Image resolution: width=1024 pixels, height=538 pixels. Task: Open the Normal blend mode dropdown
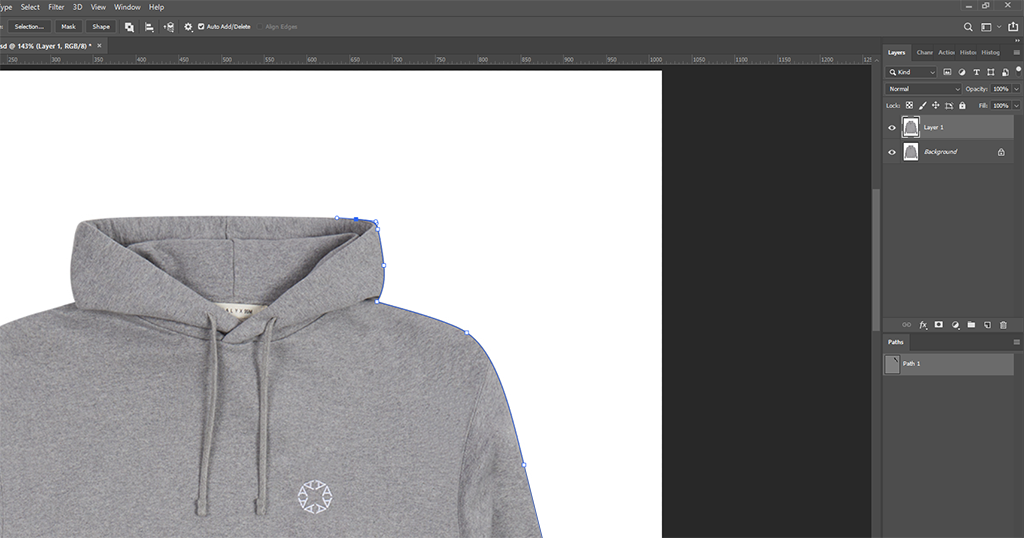click(923, 89)
